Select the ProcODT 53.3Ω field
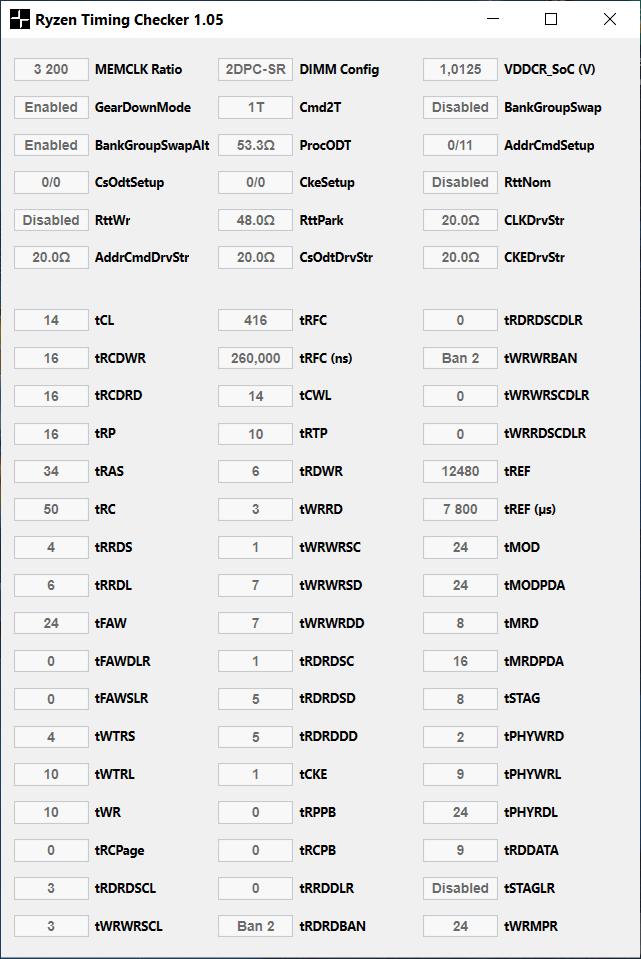Viewport: 641px width, 959px height. click(256, 145)
